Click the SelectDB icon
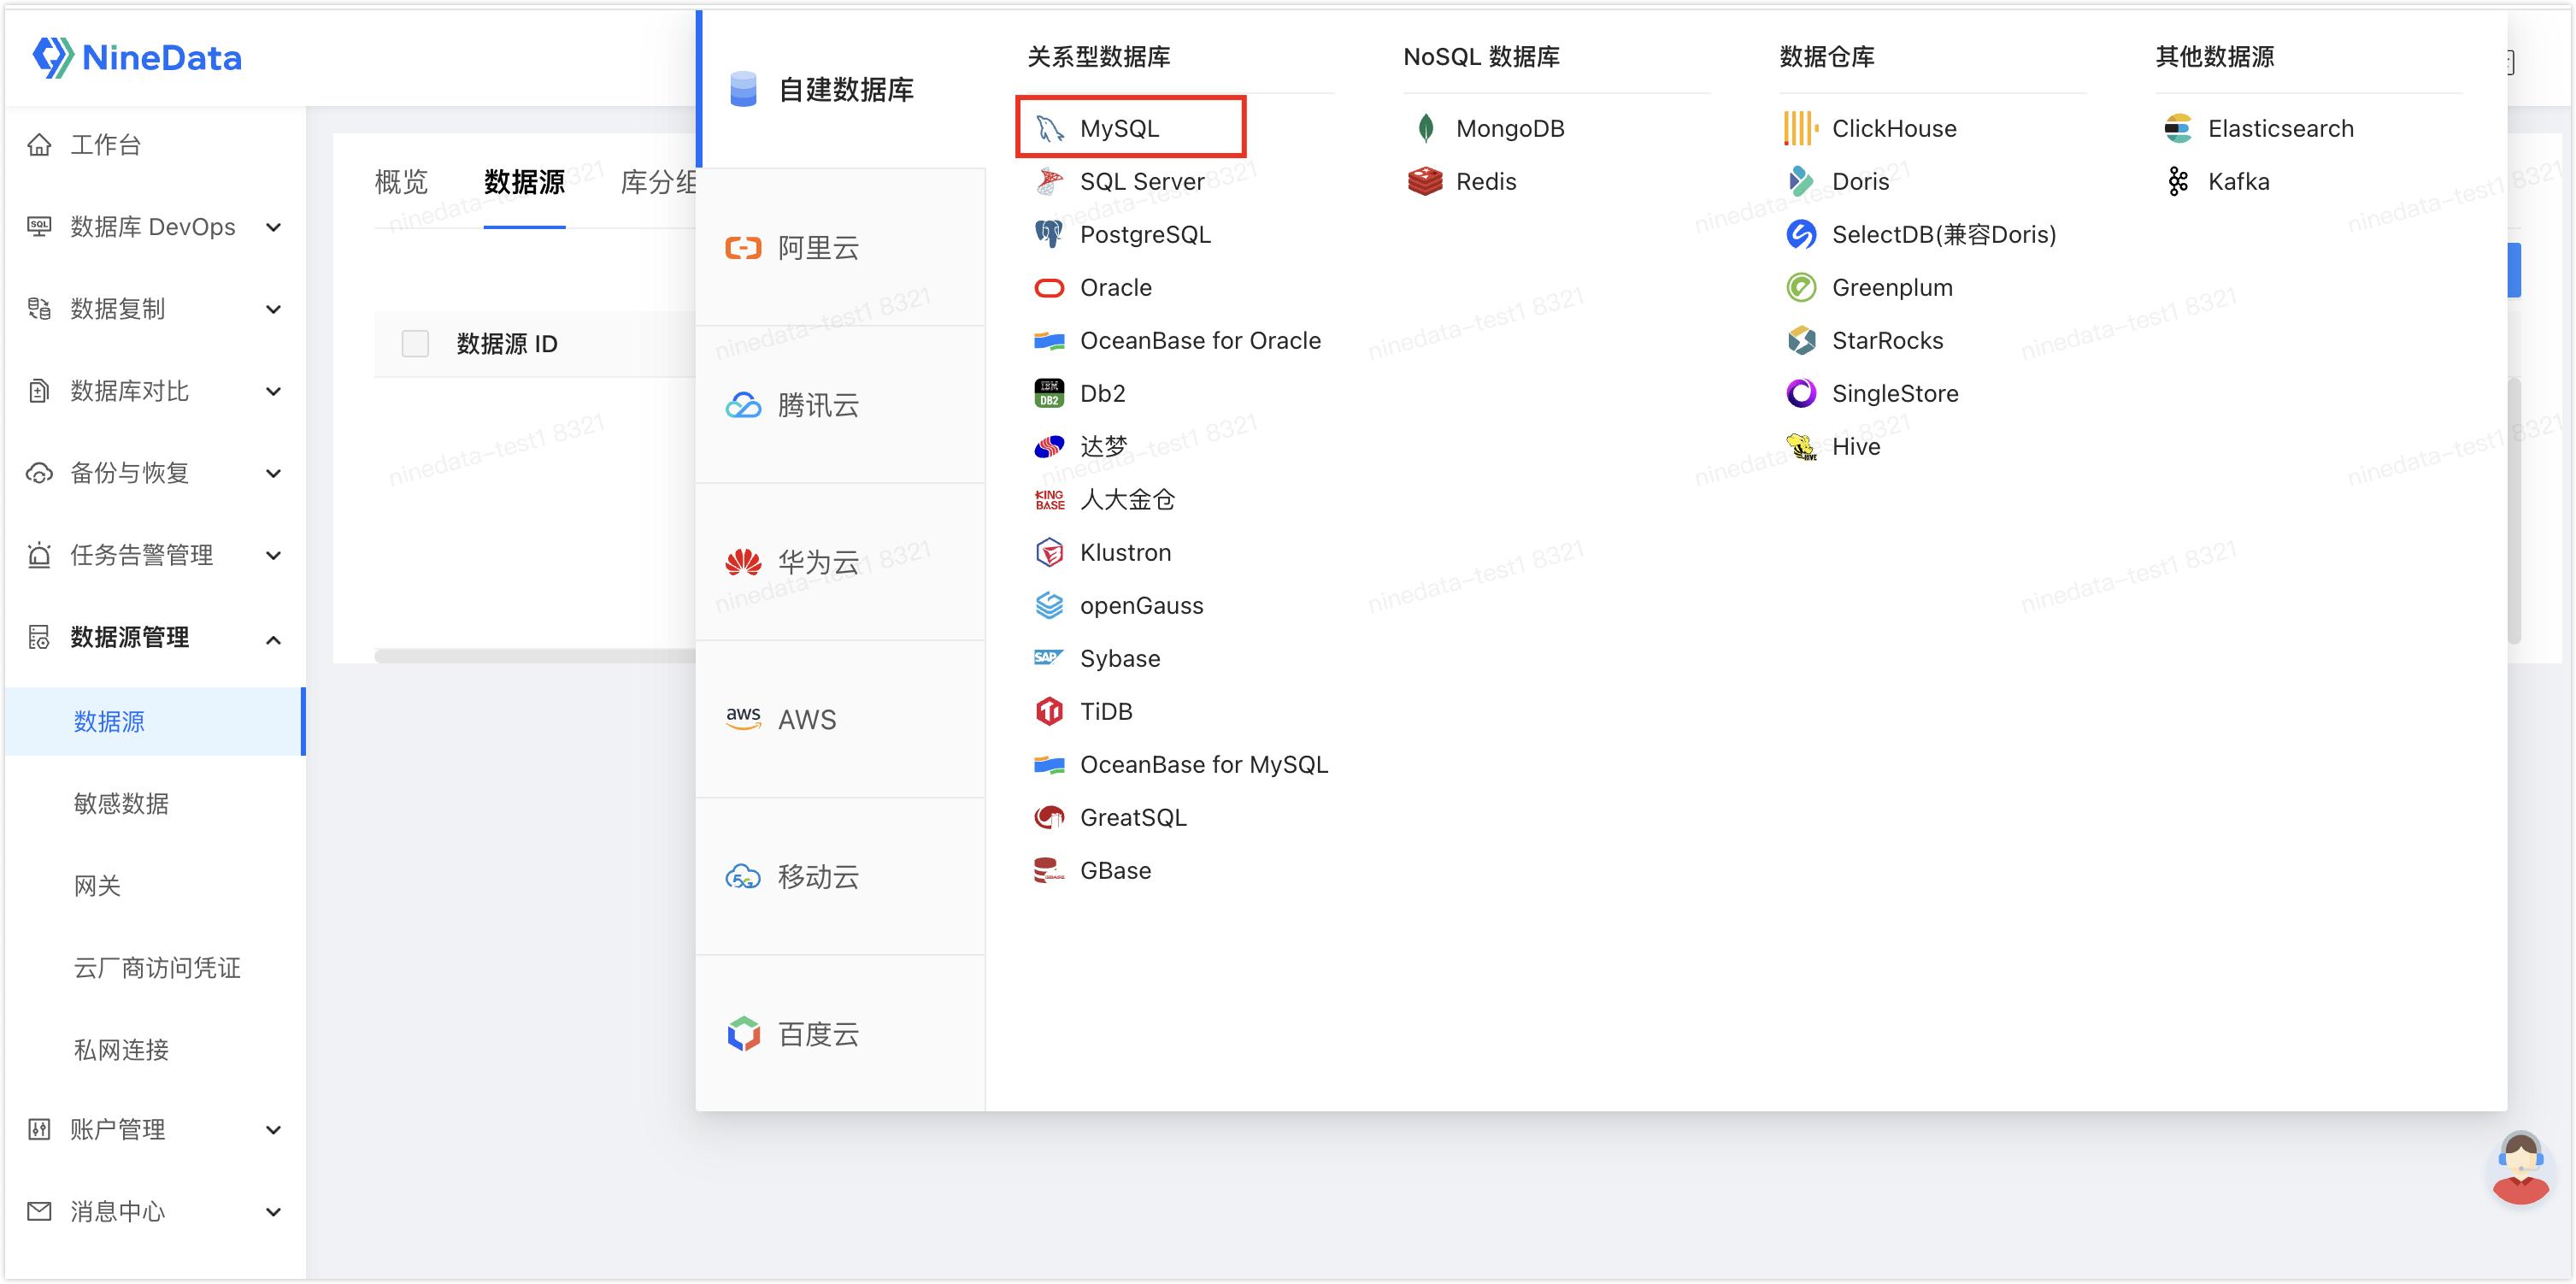Screen dimensions: 2576x1284 [x=1801, y=235]
